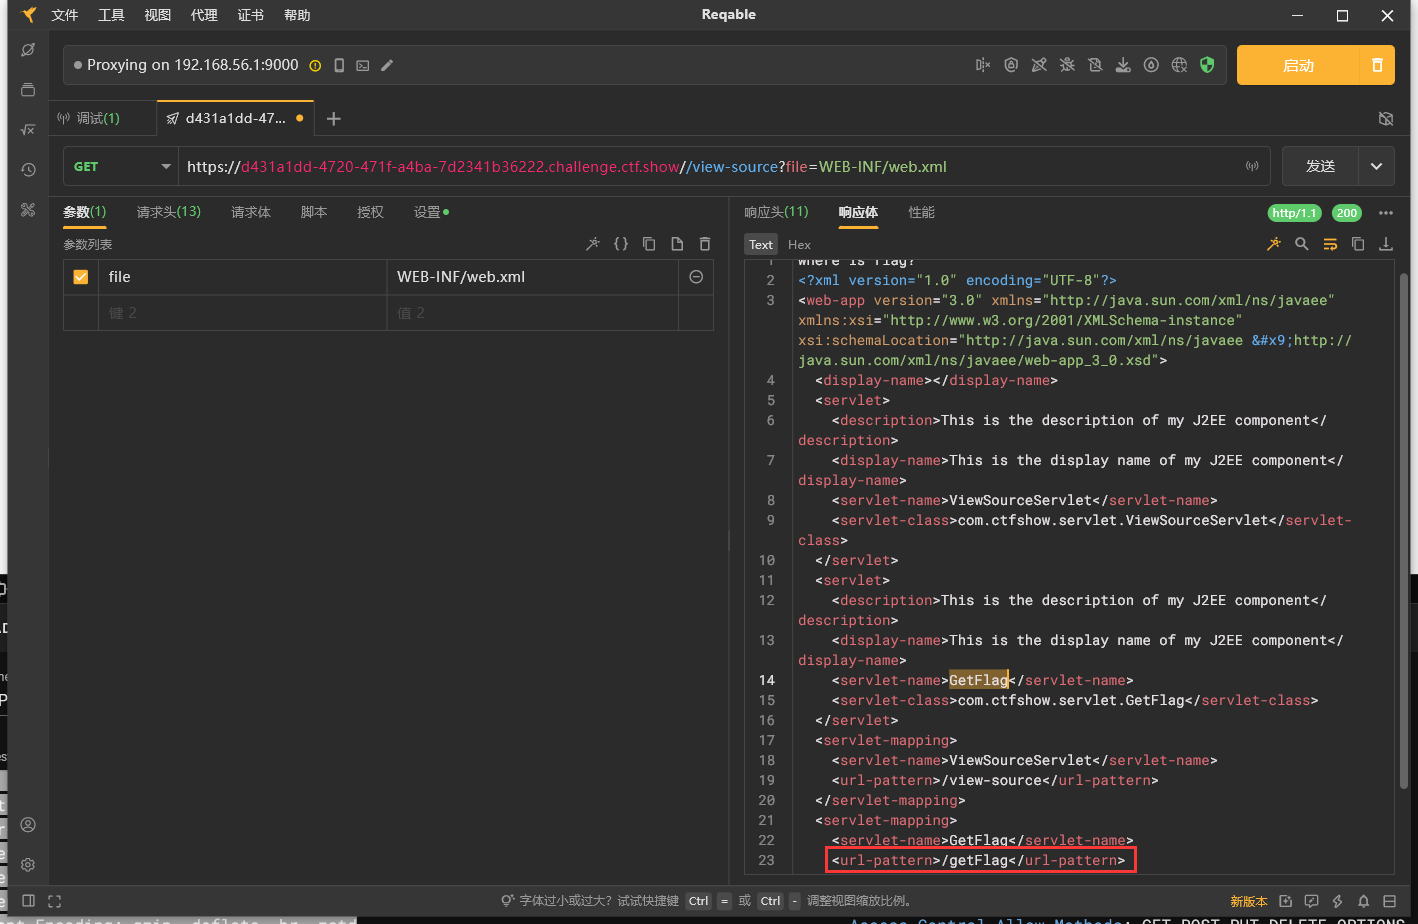Screen dimensions: 1418x924
Task: Click the magic wand icon in params list
Action: pos(593,243)
